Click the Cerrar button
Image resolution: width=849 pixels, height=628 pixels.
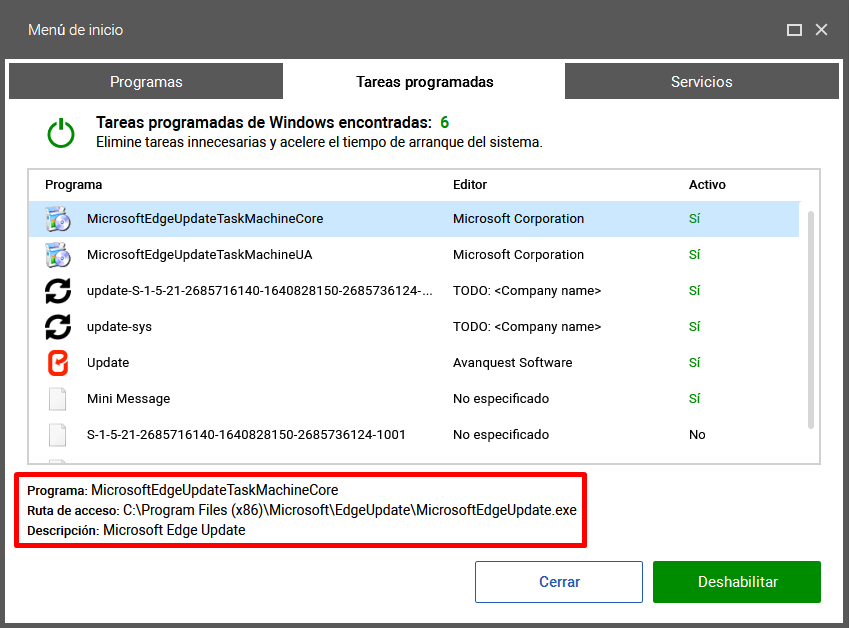(559, 582)
